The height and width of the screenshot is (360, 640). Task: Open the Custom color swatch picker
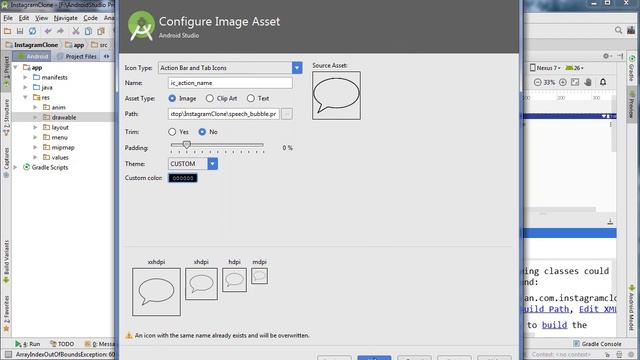(x=183, y=178)
